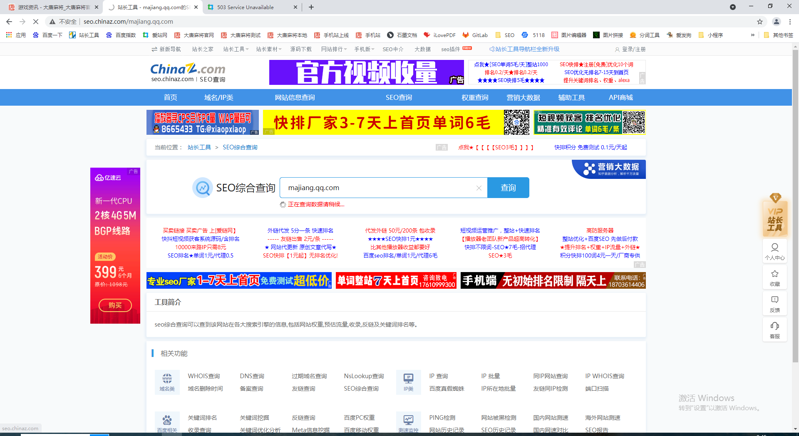Select 网站信息查询 in the navigation bar
Image resolution: width=799 pixels, height=436 pixels.
[x=295, y=97]
